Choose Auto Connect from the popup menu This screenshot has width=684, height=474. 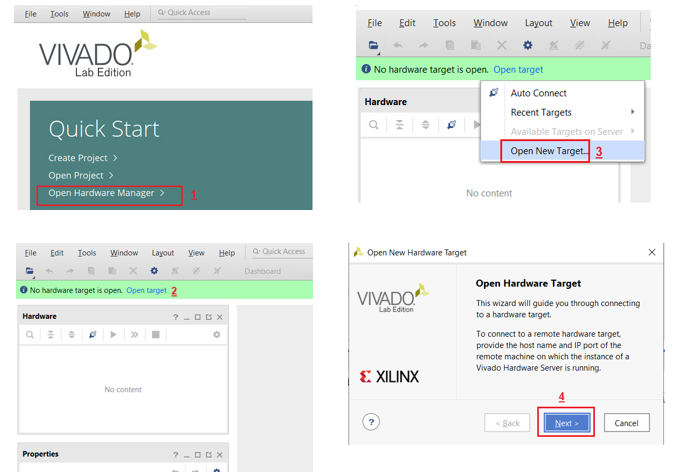pos(538,93)
